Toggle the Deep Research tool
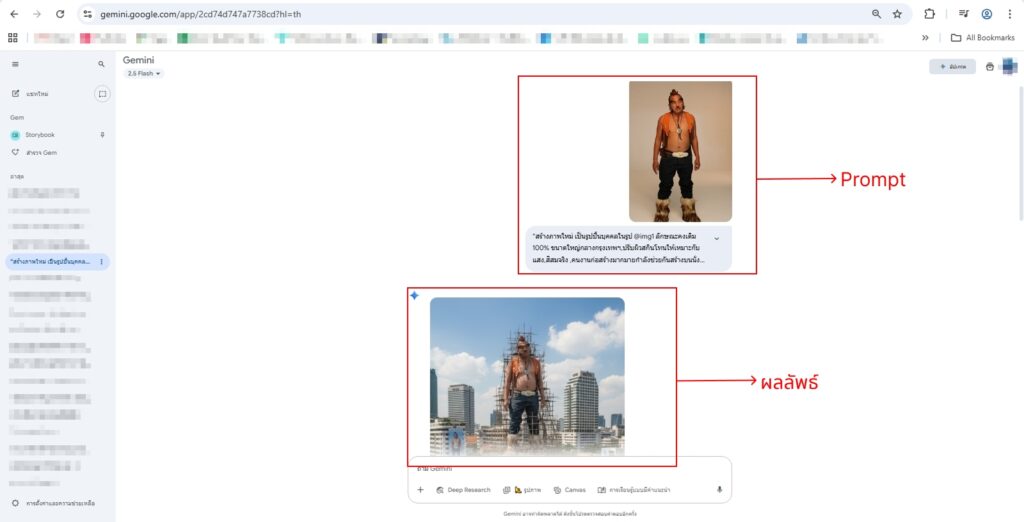 point(463,490)
